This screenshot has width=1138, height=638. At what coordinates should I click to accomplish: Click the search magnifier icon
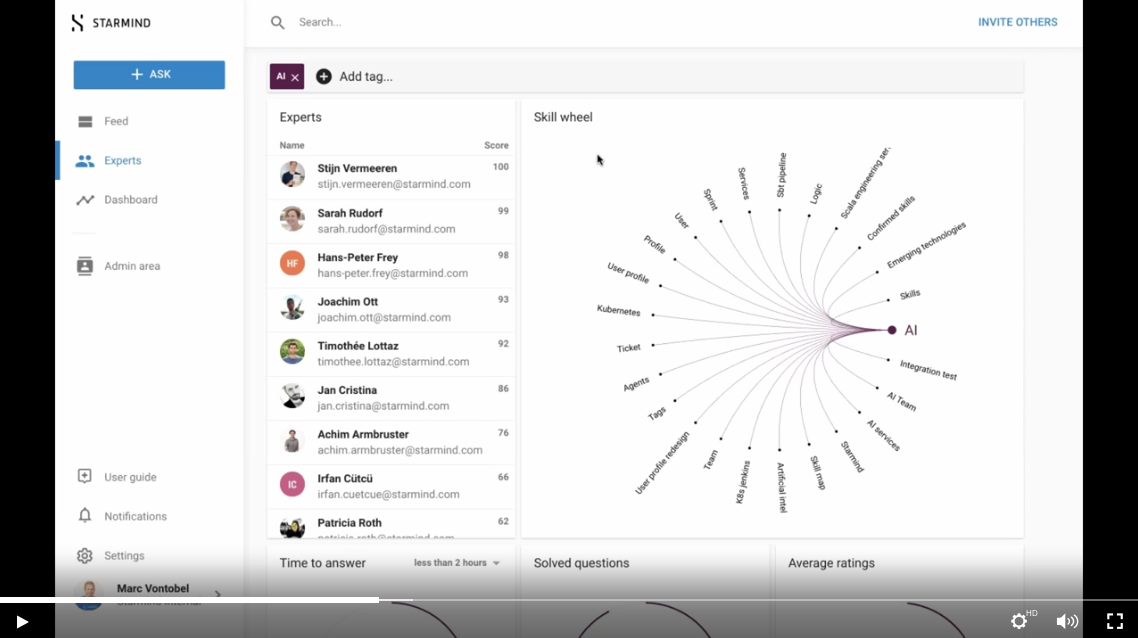pyautogui.click(x=277, y=23)
